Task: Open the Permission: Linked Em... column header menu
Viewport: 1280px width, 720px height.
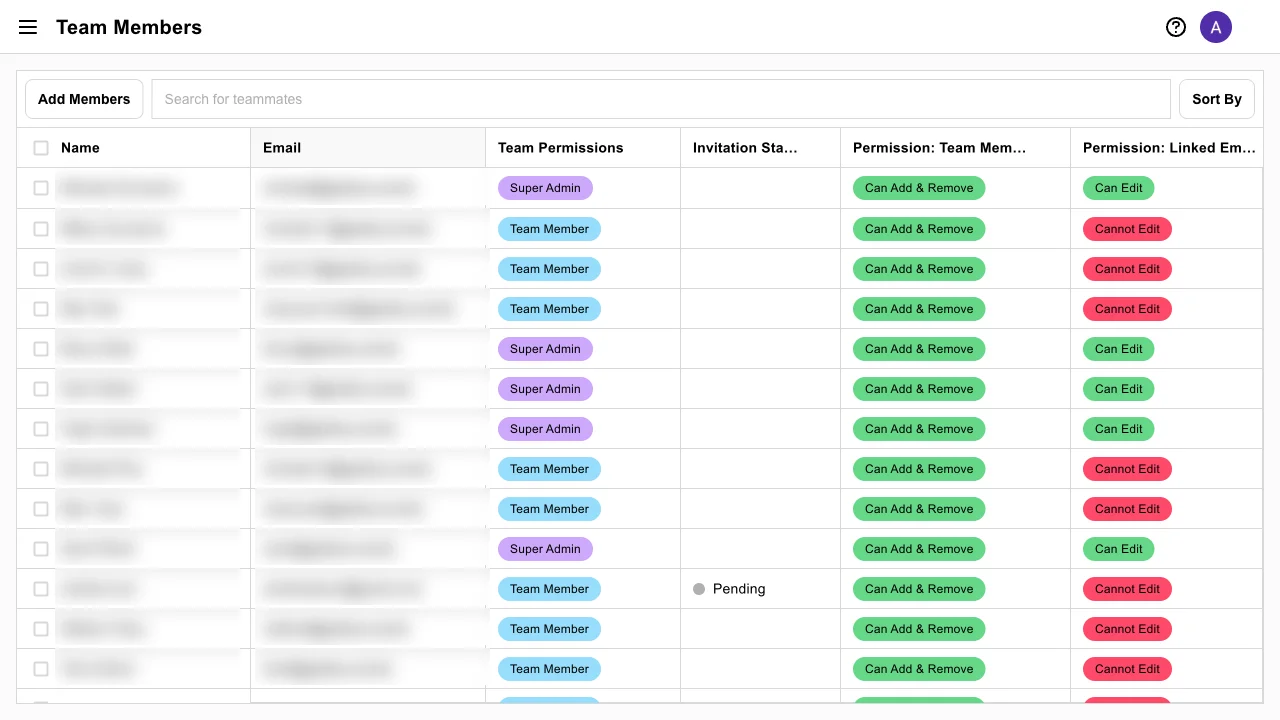Action: tap(1169, 147)
